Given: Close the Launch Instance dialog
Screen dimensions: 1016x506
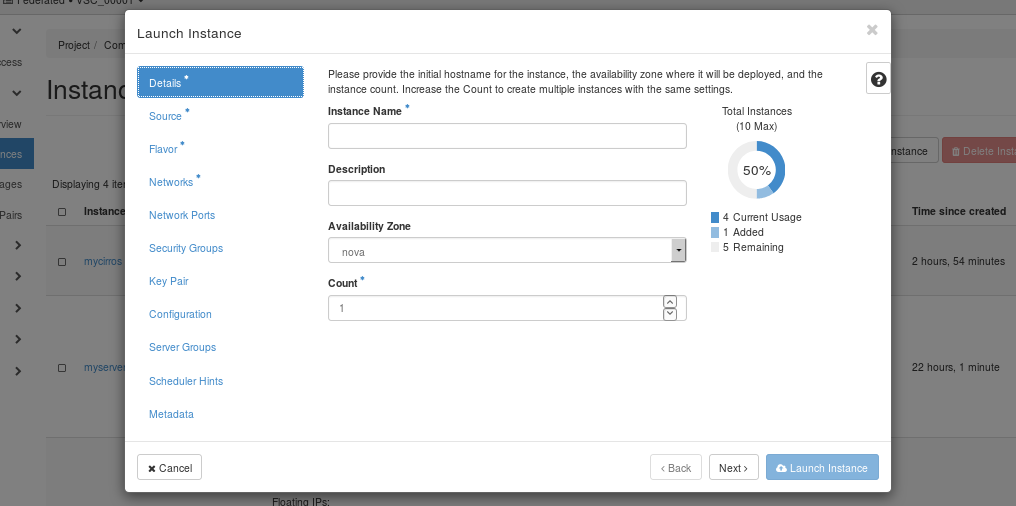Looking at the screenshot, I should (872, 30).
